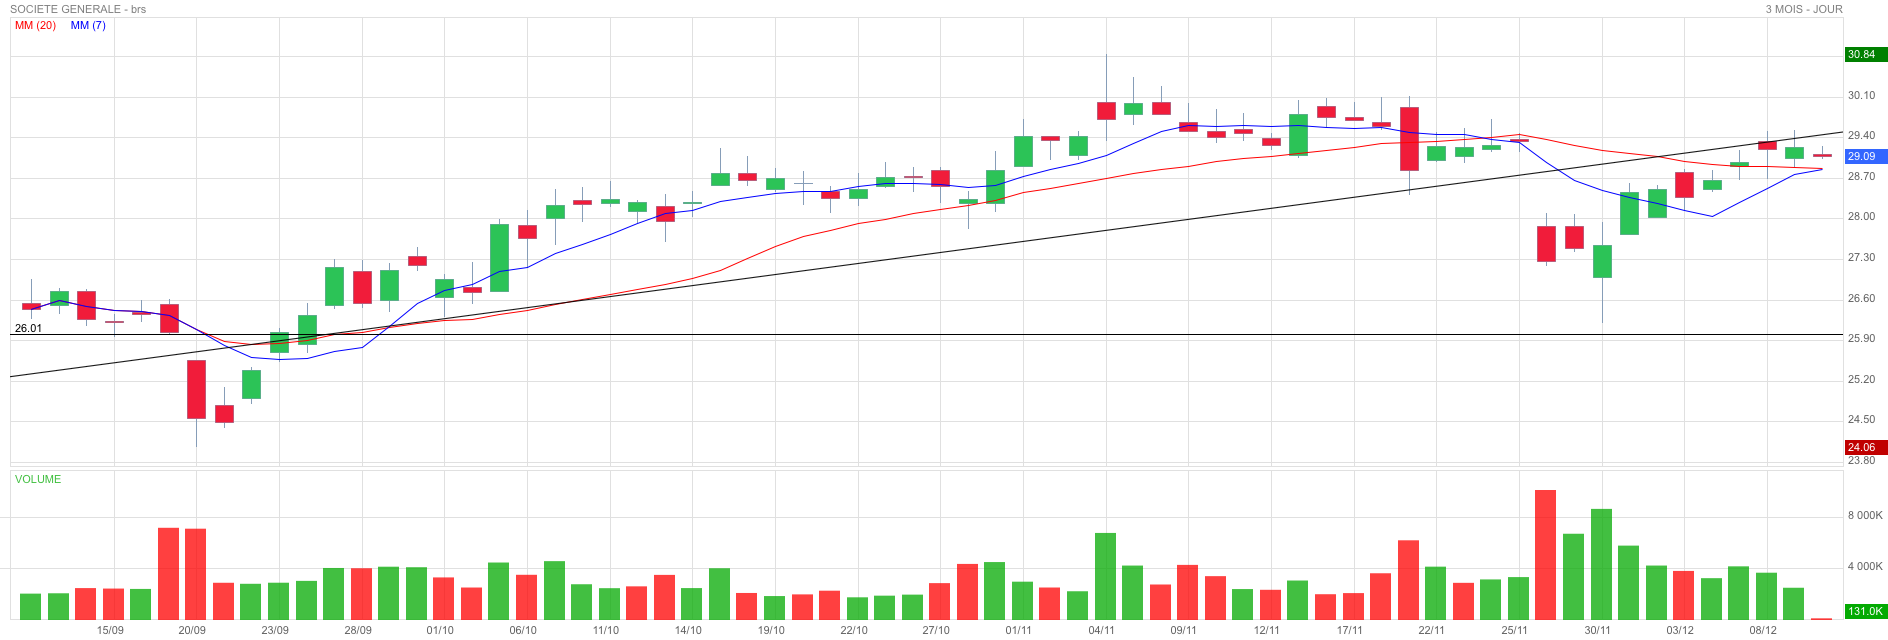Click the 01/10 date label
The width and height of the screenshot is (1888, 640).
[440, 630]
